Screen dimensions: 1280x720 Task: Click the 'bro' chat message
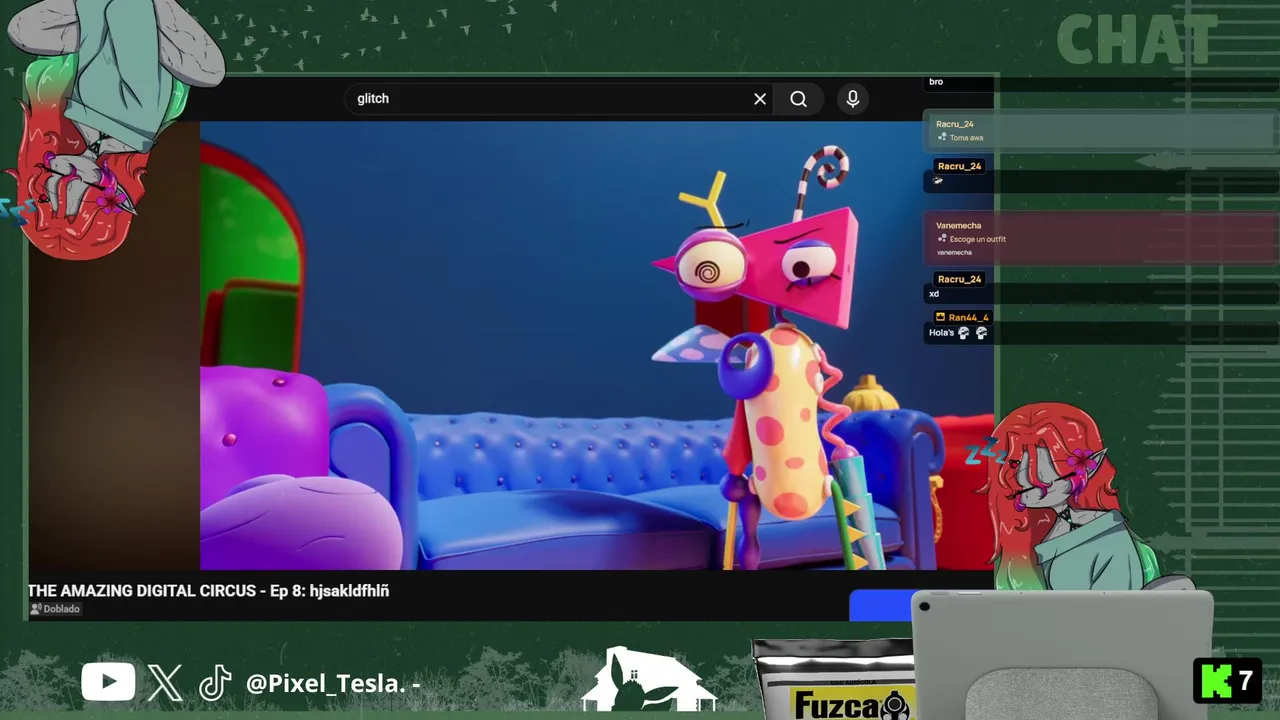[x=936, y=82]
